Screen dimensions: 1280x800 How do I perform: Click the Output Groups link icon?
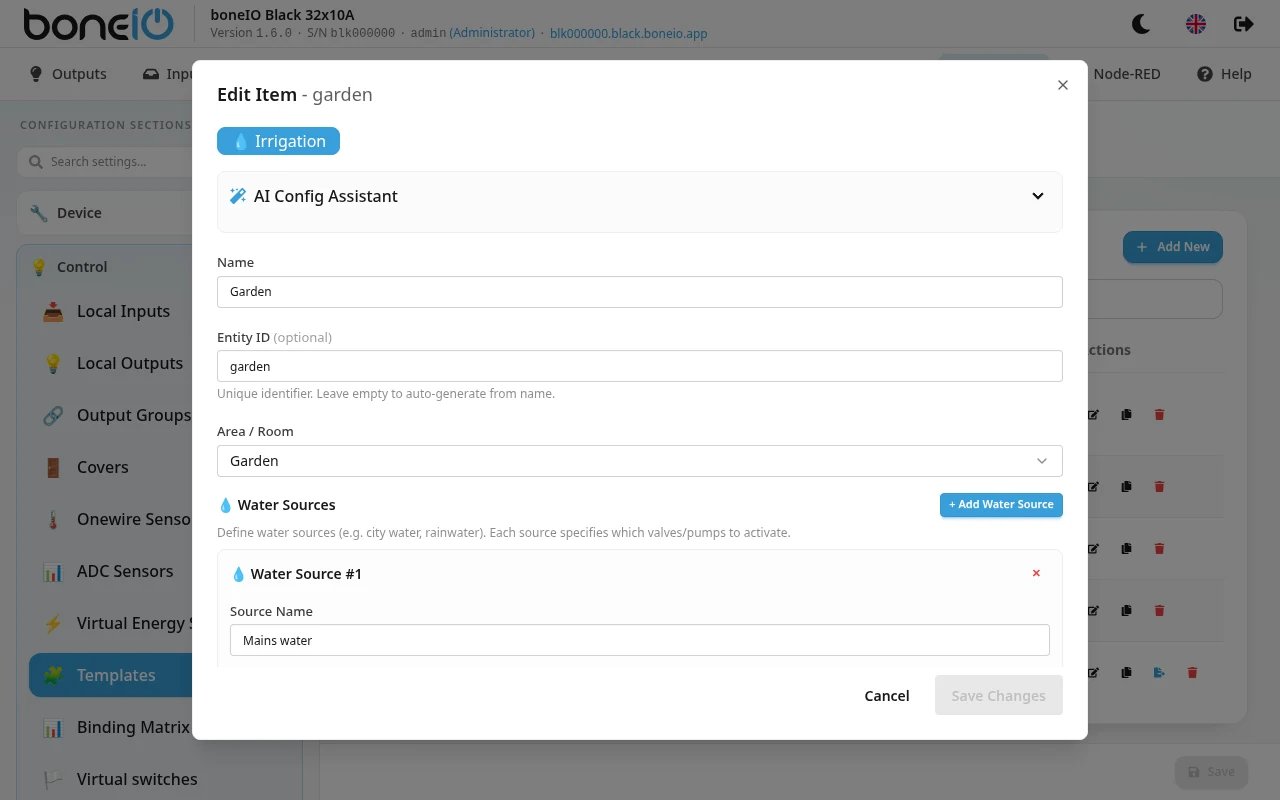(53, 415)
